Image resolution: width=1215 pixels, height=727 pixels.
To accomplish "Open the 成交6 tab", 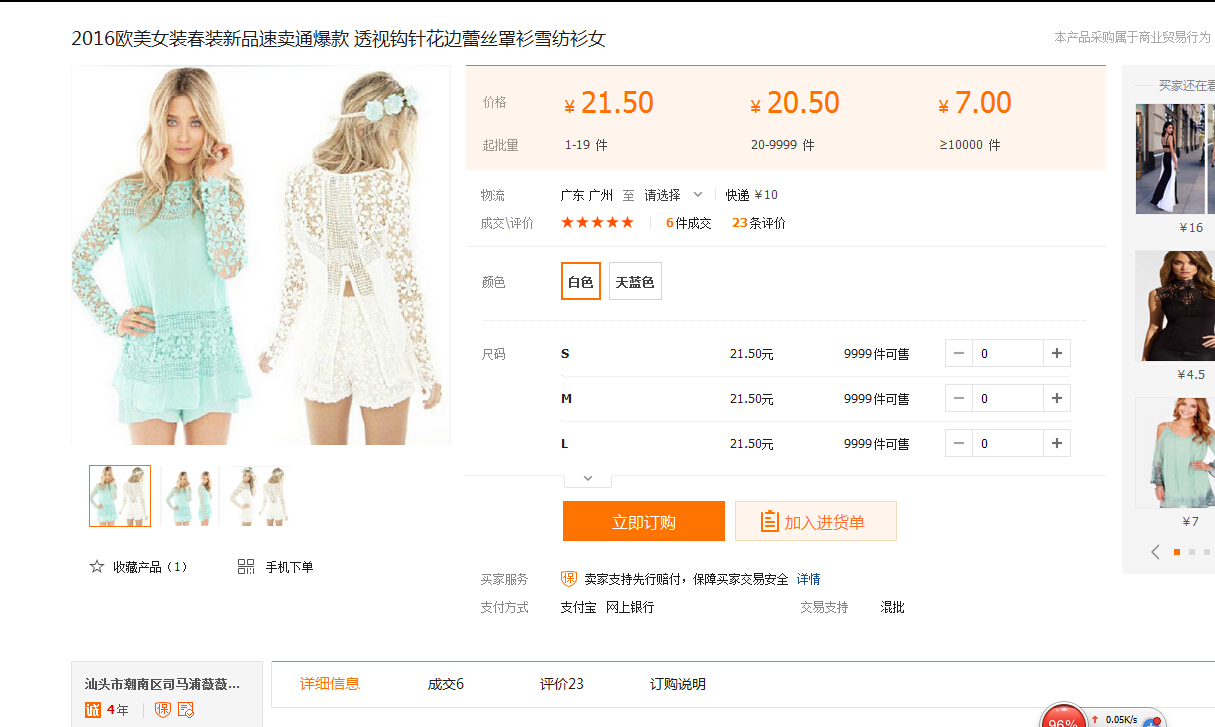I will point(446,684).
